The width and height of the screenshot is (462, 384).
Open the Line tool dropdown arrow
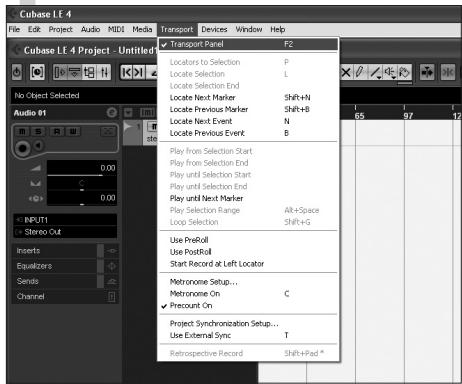(379, 78)
